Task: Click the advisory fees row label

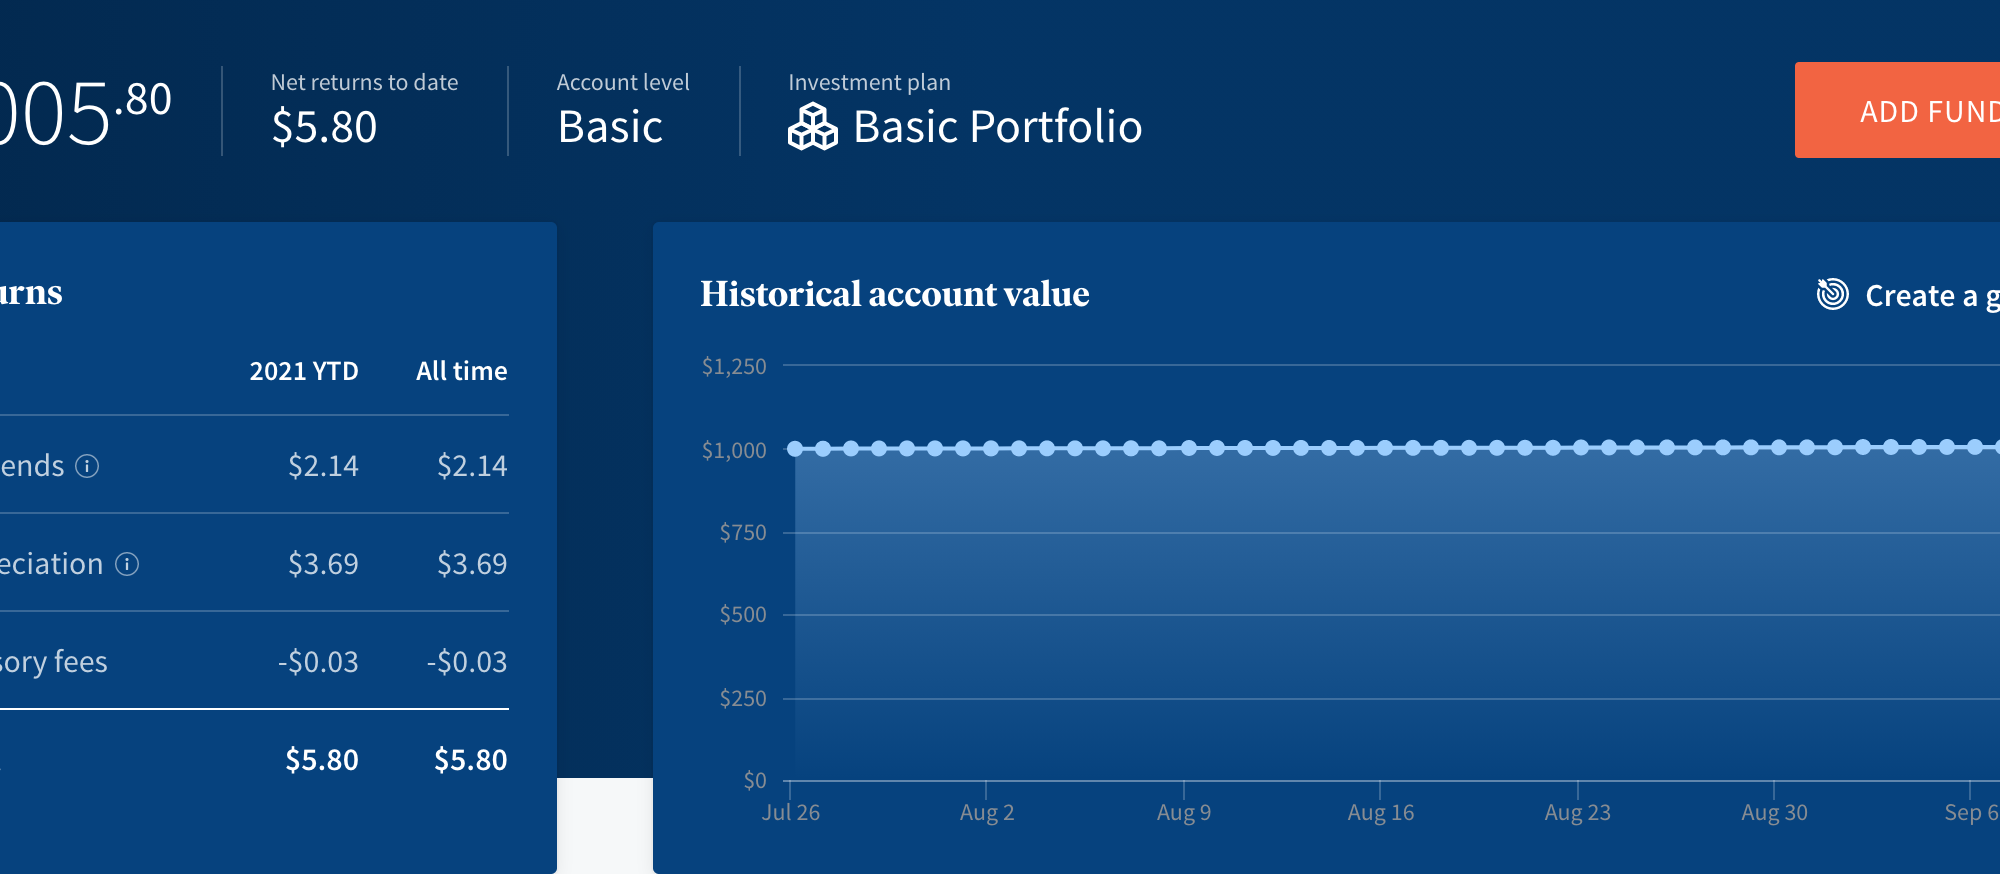Action: tap(54, 662)
